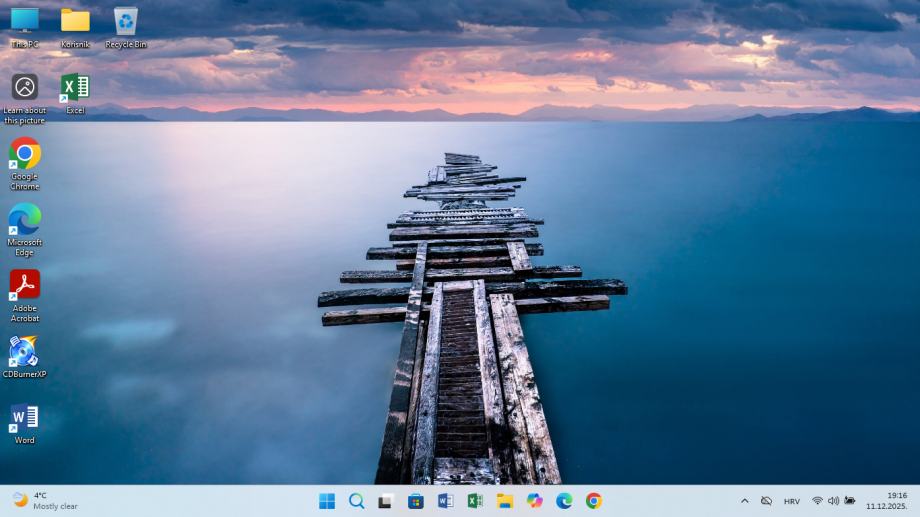Select CDBurnerXP desktop shortcut
Viewport: 920px width, 517px height.
[x=25, y=357]
